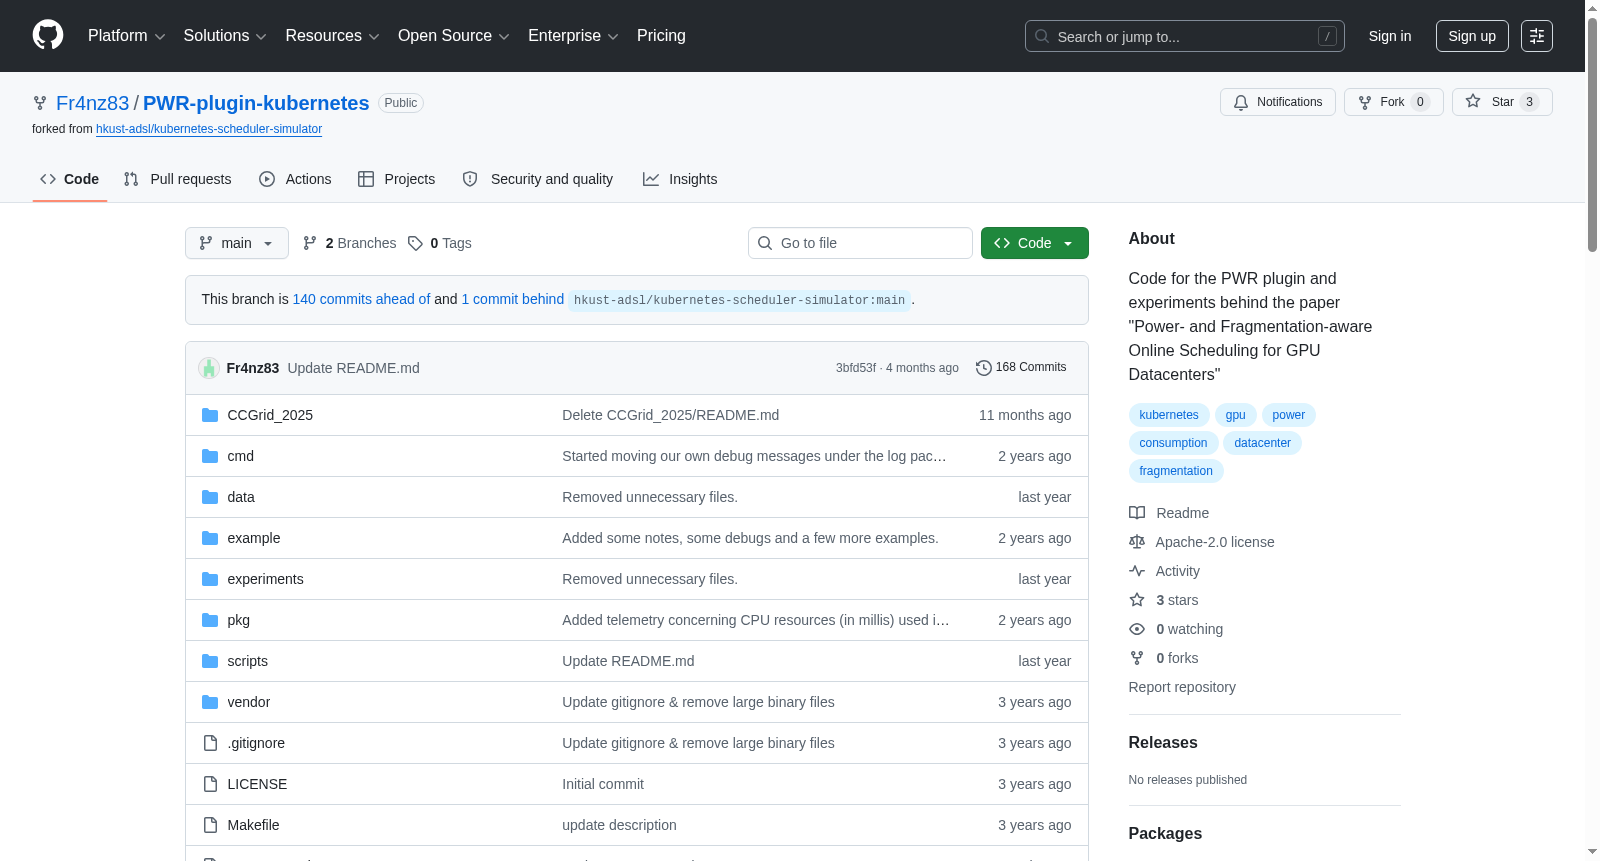Open the green Code dropdown button
This screenshot has height=861, width=1600.
pos(1035,243)
